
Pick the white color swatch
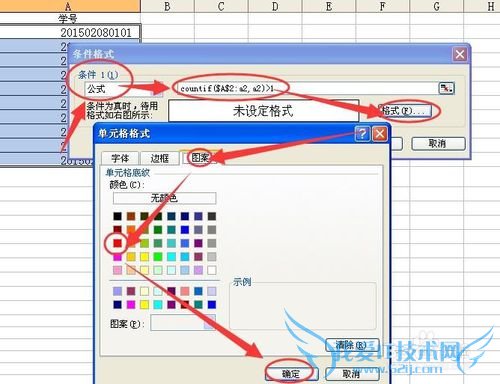pyautogui.click(x=212, y=270)
